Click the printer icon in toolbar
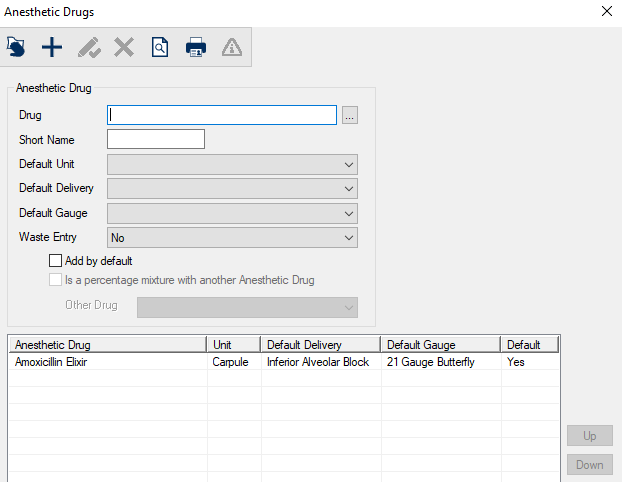Image resolution: width=622 pixels, height=482 pixels. [x=196, y=46]
